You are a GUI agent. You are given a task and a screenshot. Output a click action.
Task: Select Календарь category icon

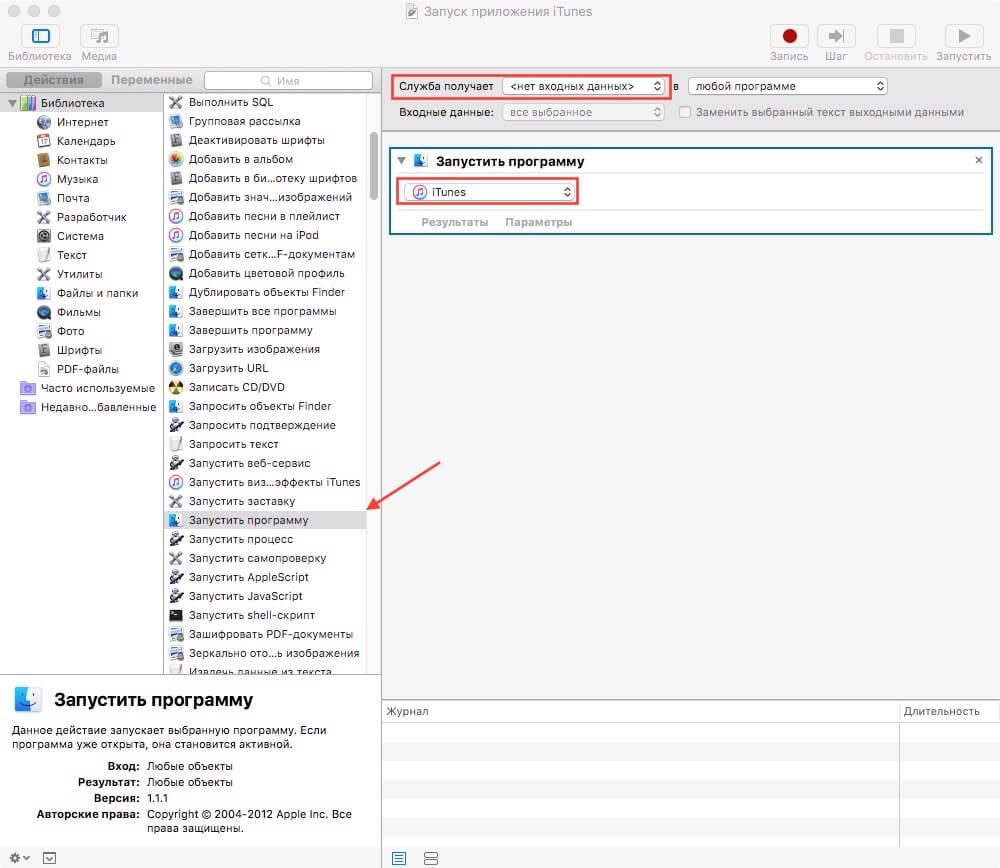[x=43, y=141]
